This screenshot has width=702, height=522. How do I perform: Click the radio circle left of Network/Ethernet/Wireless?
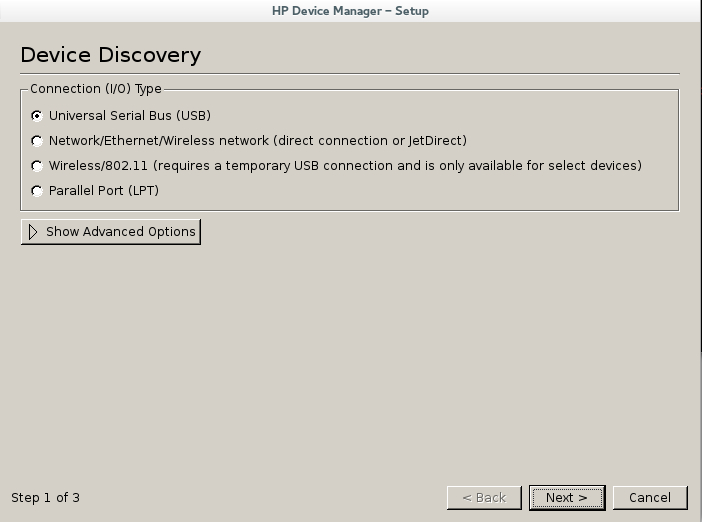click(x=37, y=141)
